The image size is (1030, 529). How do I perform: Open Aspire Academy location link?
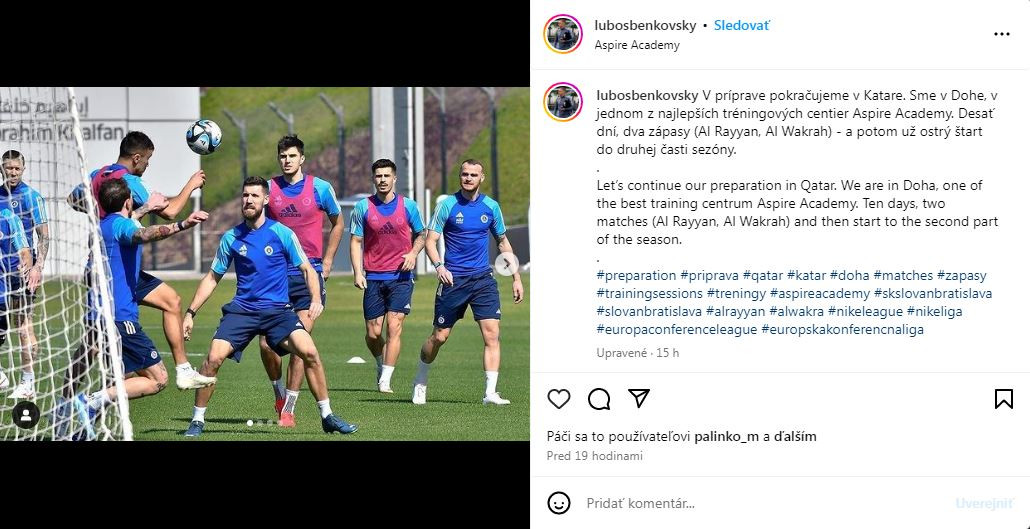point(637,45)
